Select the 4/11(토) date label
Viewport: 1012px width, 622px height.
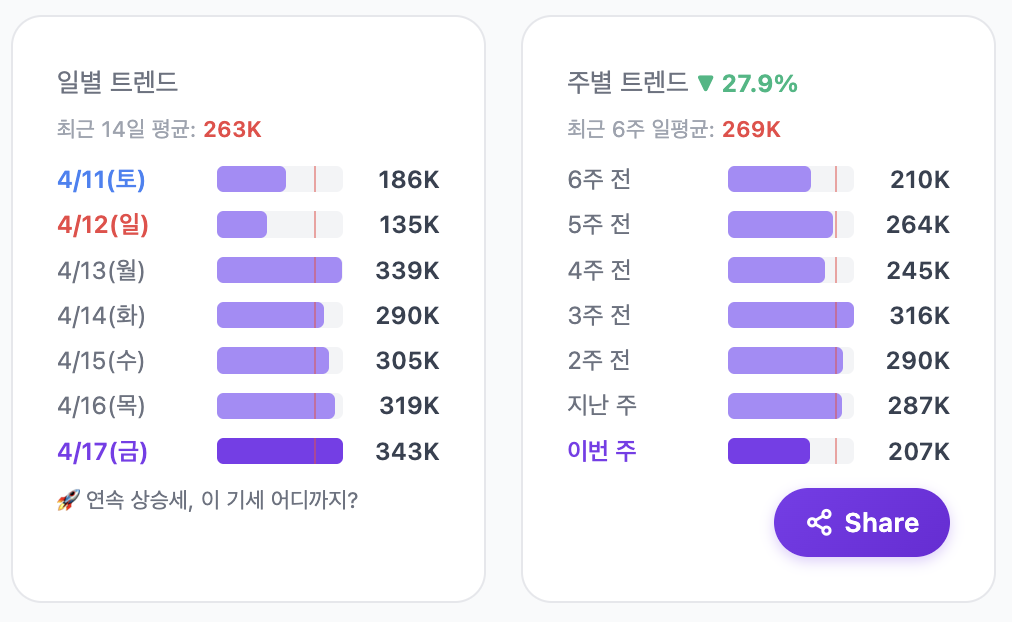coord(101,180)
